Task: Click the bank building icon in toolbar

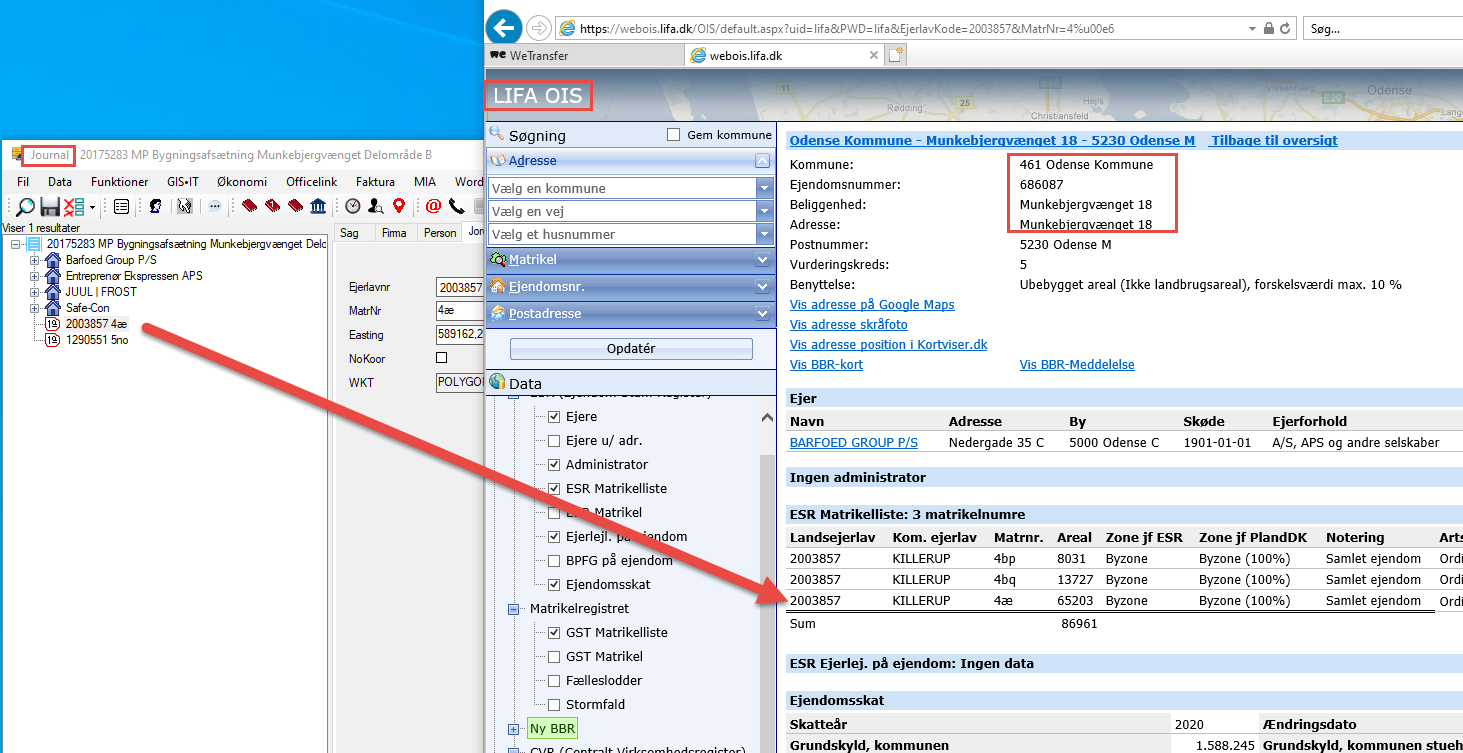Action: click(318, 206)
